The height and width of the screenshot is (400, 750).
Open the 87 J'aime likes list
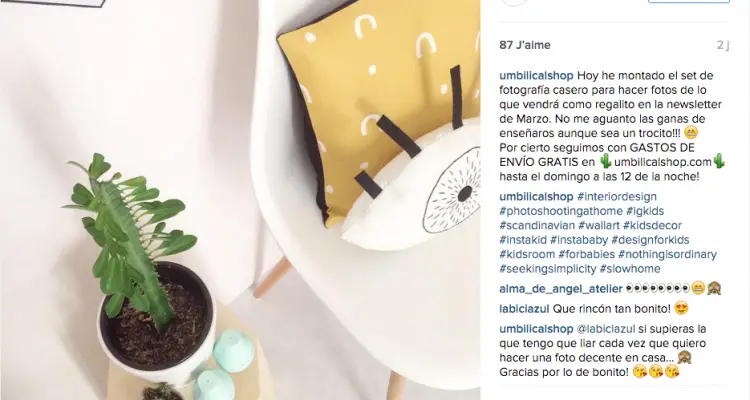[525, 45]
